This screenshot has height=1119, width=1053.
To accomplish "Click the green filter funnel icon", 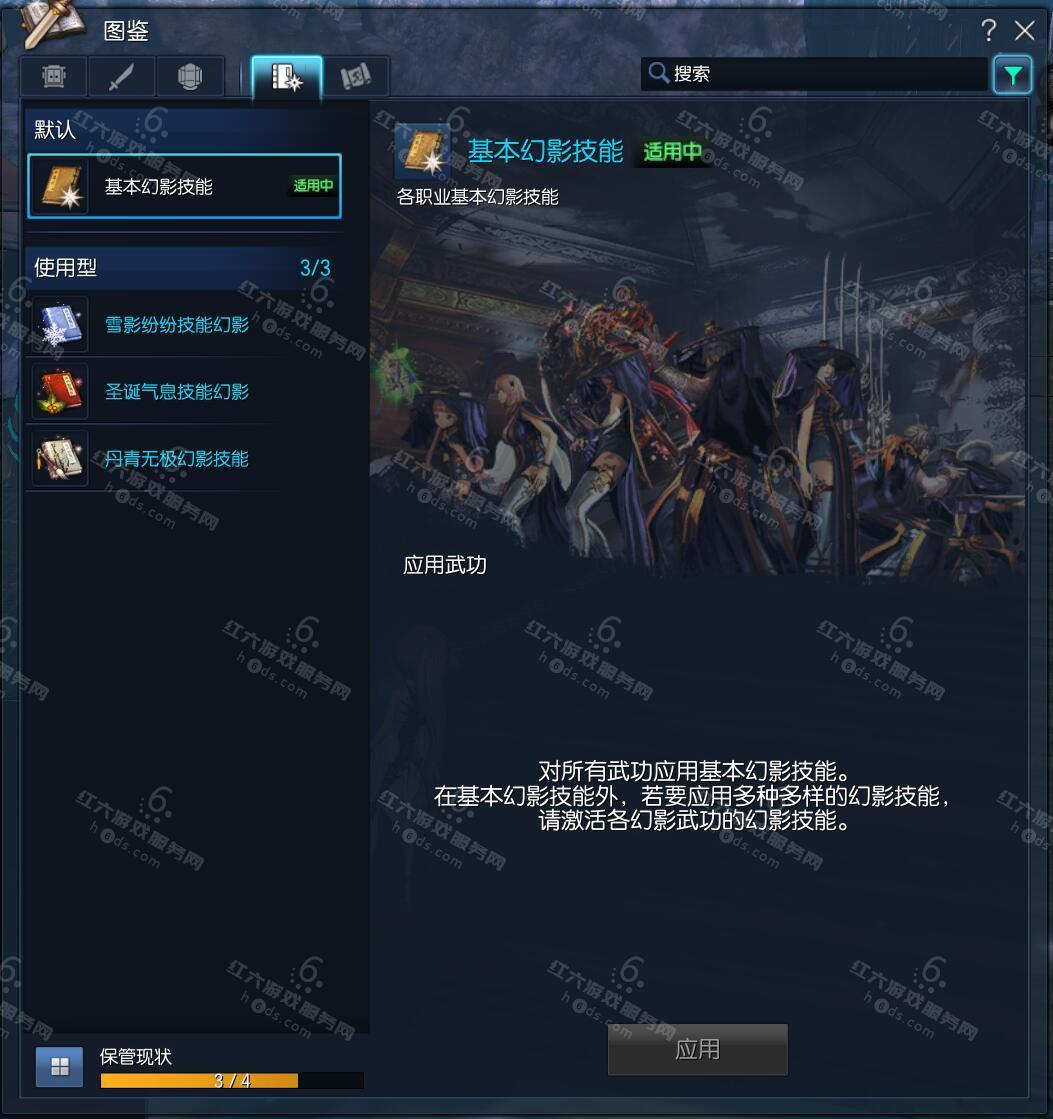I will tap(1012, 75).
